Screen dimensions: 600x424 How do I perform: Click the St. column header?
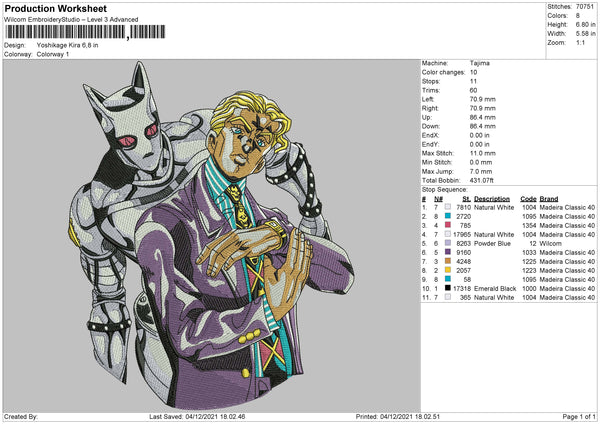point(466,199)
